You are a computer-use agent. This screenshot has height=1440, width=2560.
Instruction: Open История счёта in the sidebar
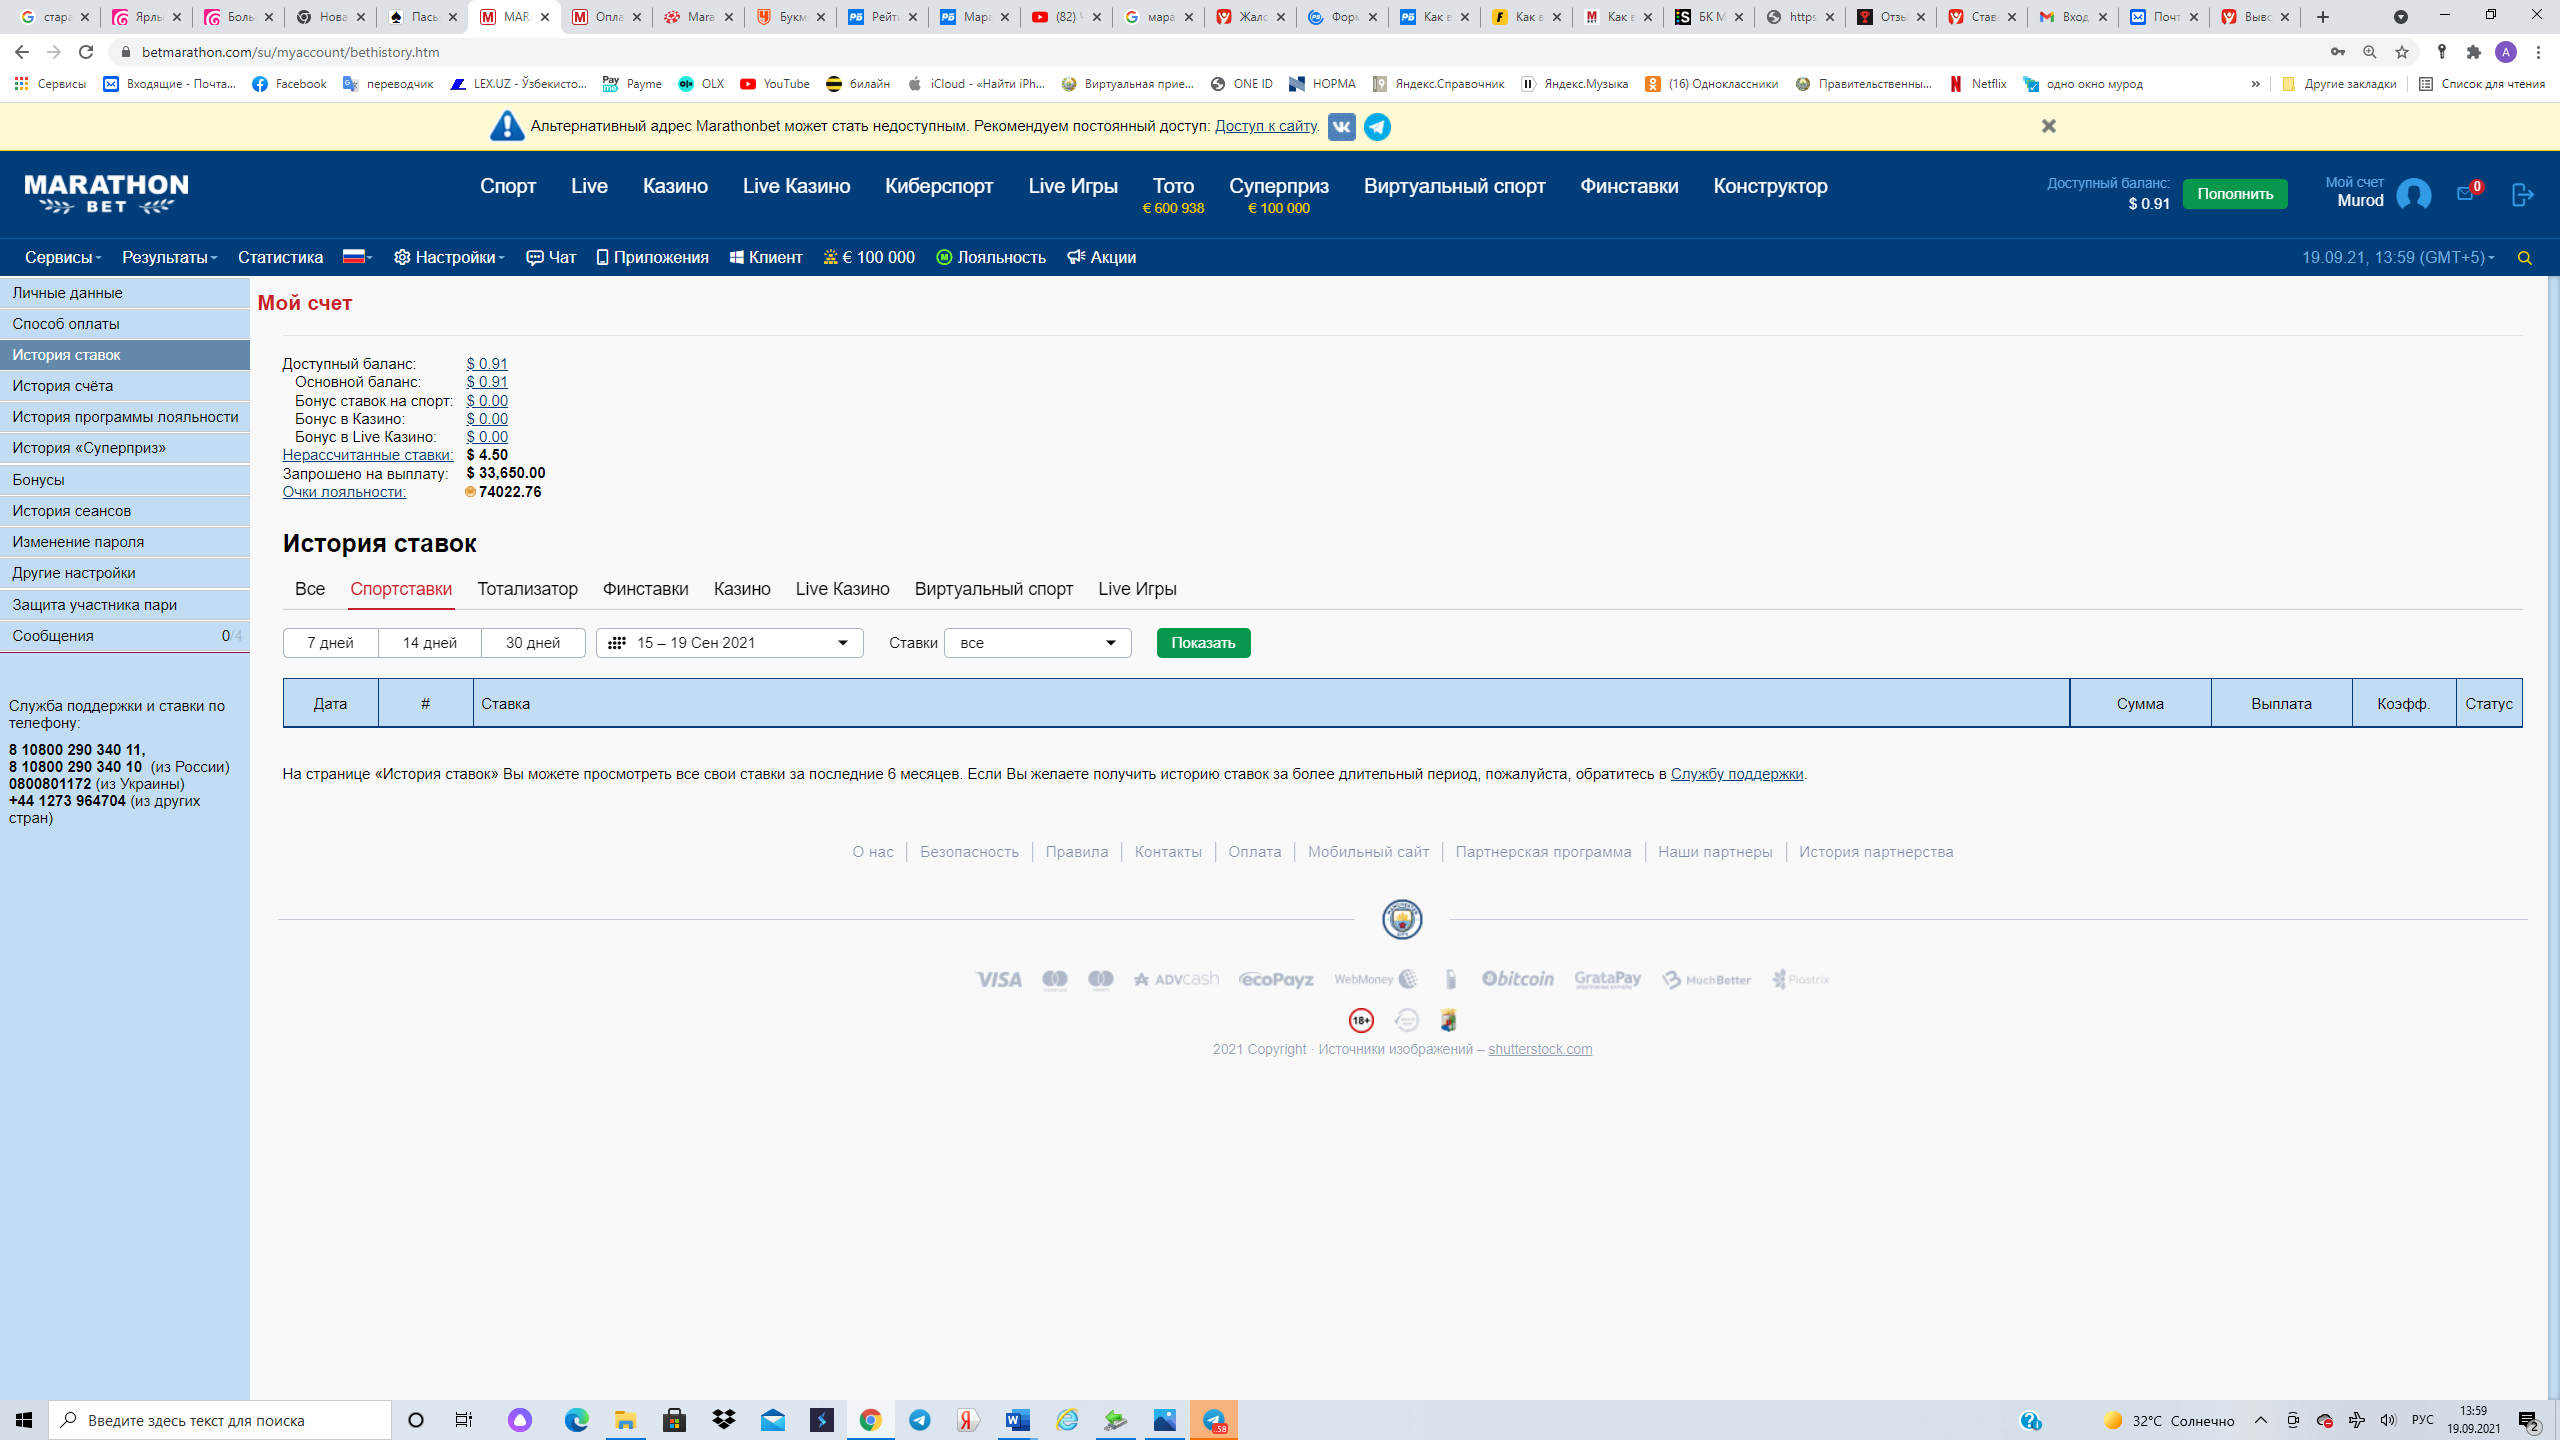62,386
